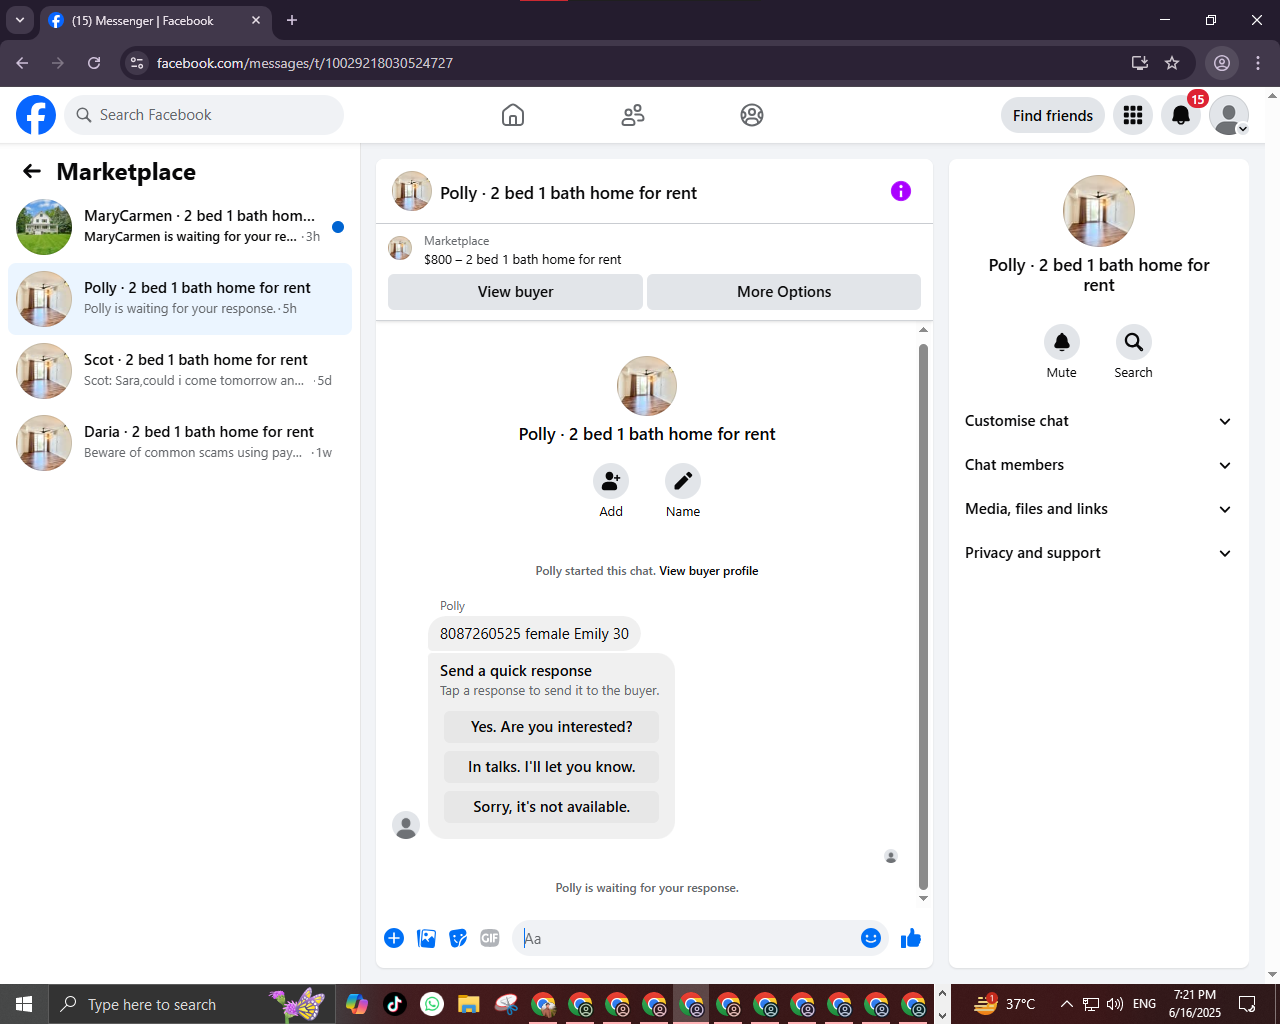Open more actions plus icon in composer
Image resolution: width=1280 pixels, height=1024 pixels.
point(394,938)
